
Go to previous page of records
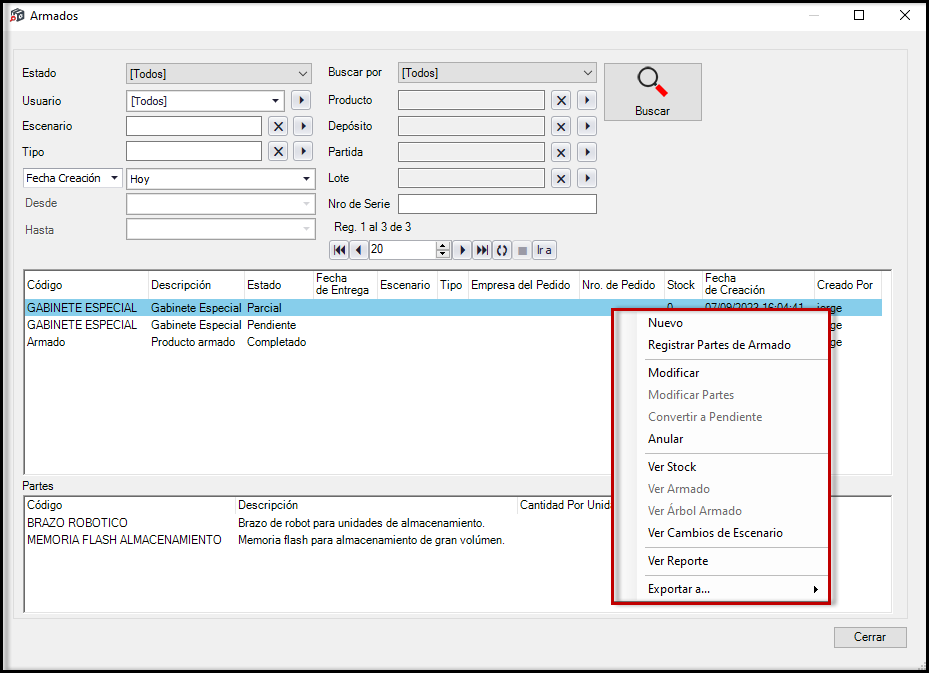pyautogui.click(x=358, y=250)
